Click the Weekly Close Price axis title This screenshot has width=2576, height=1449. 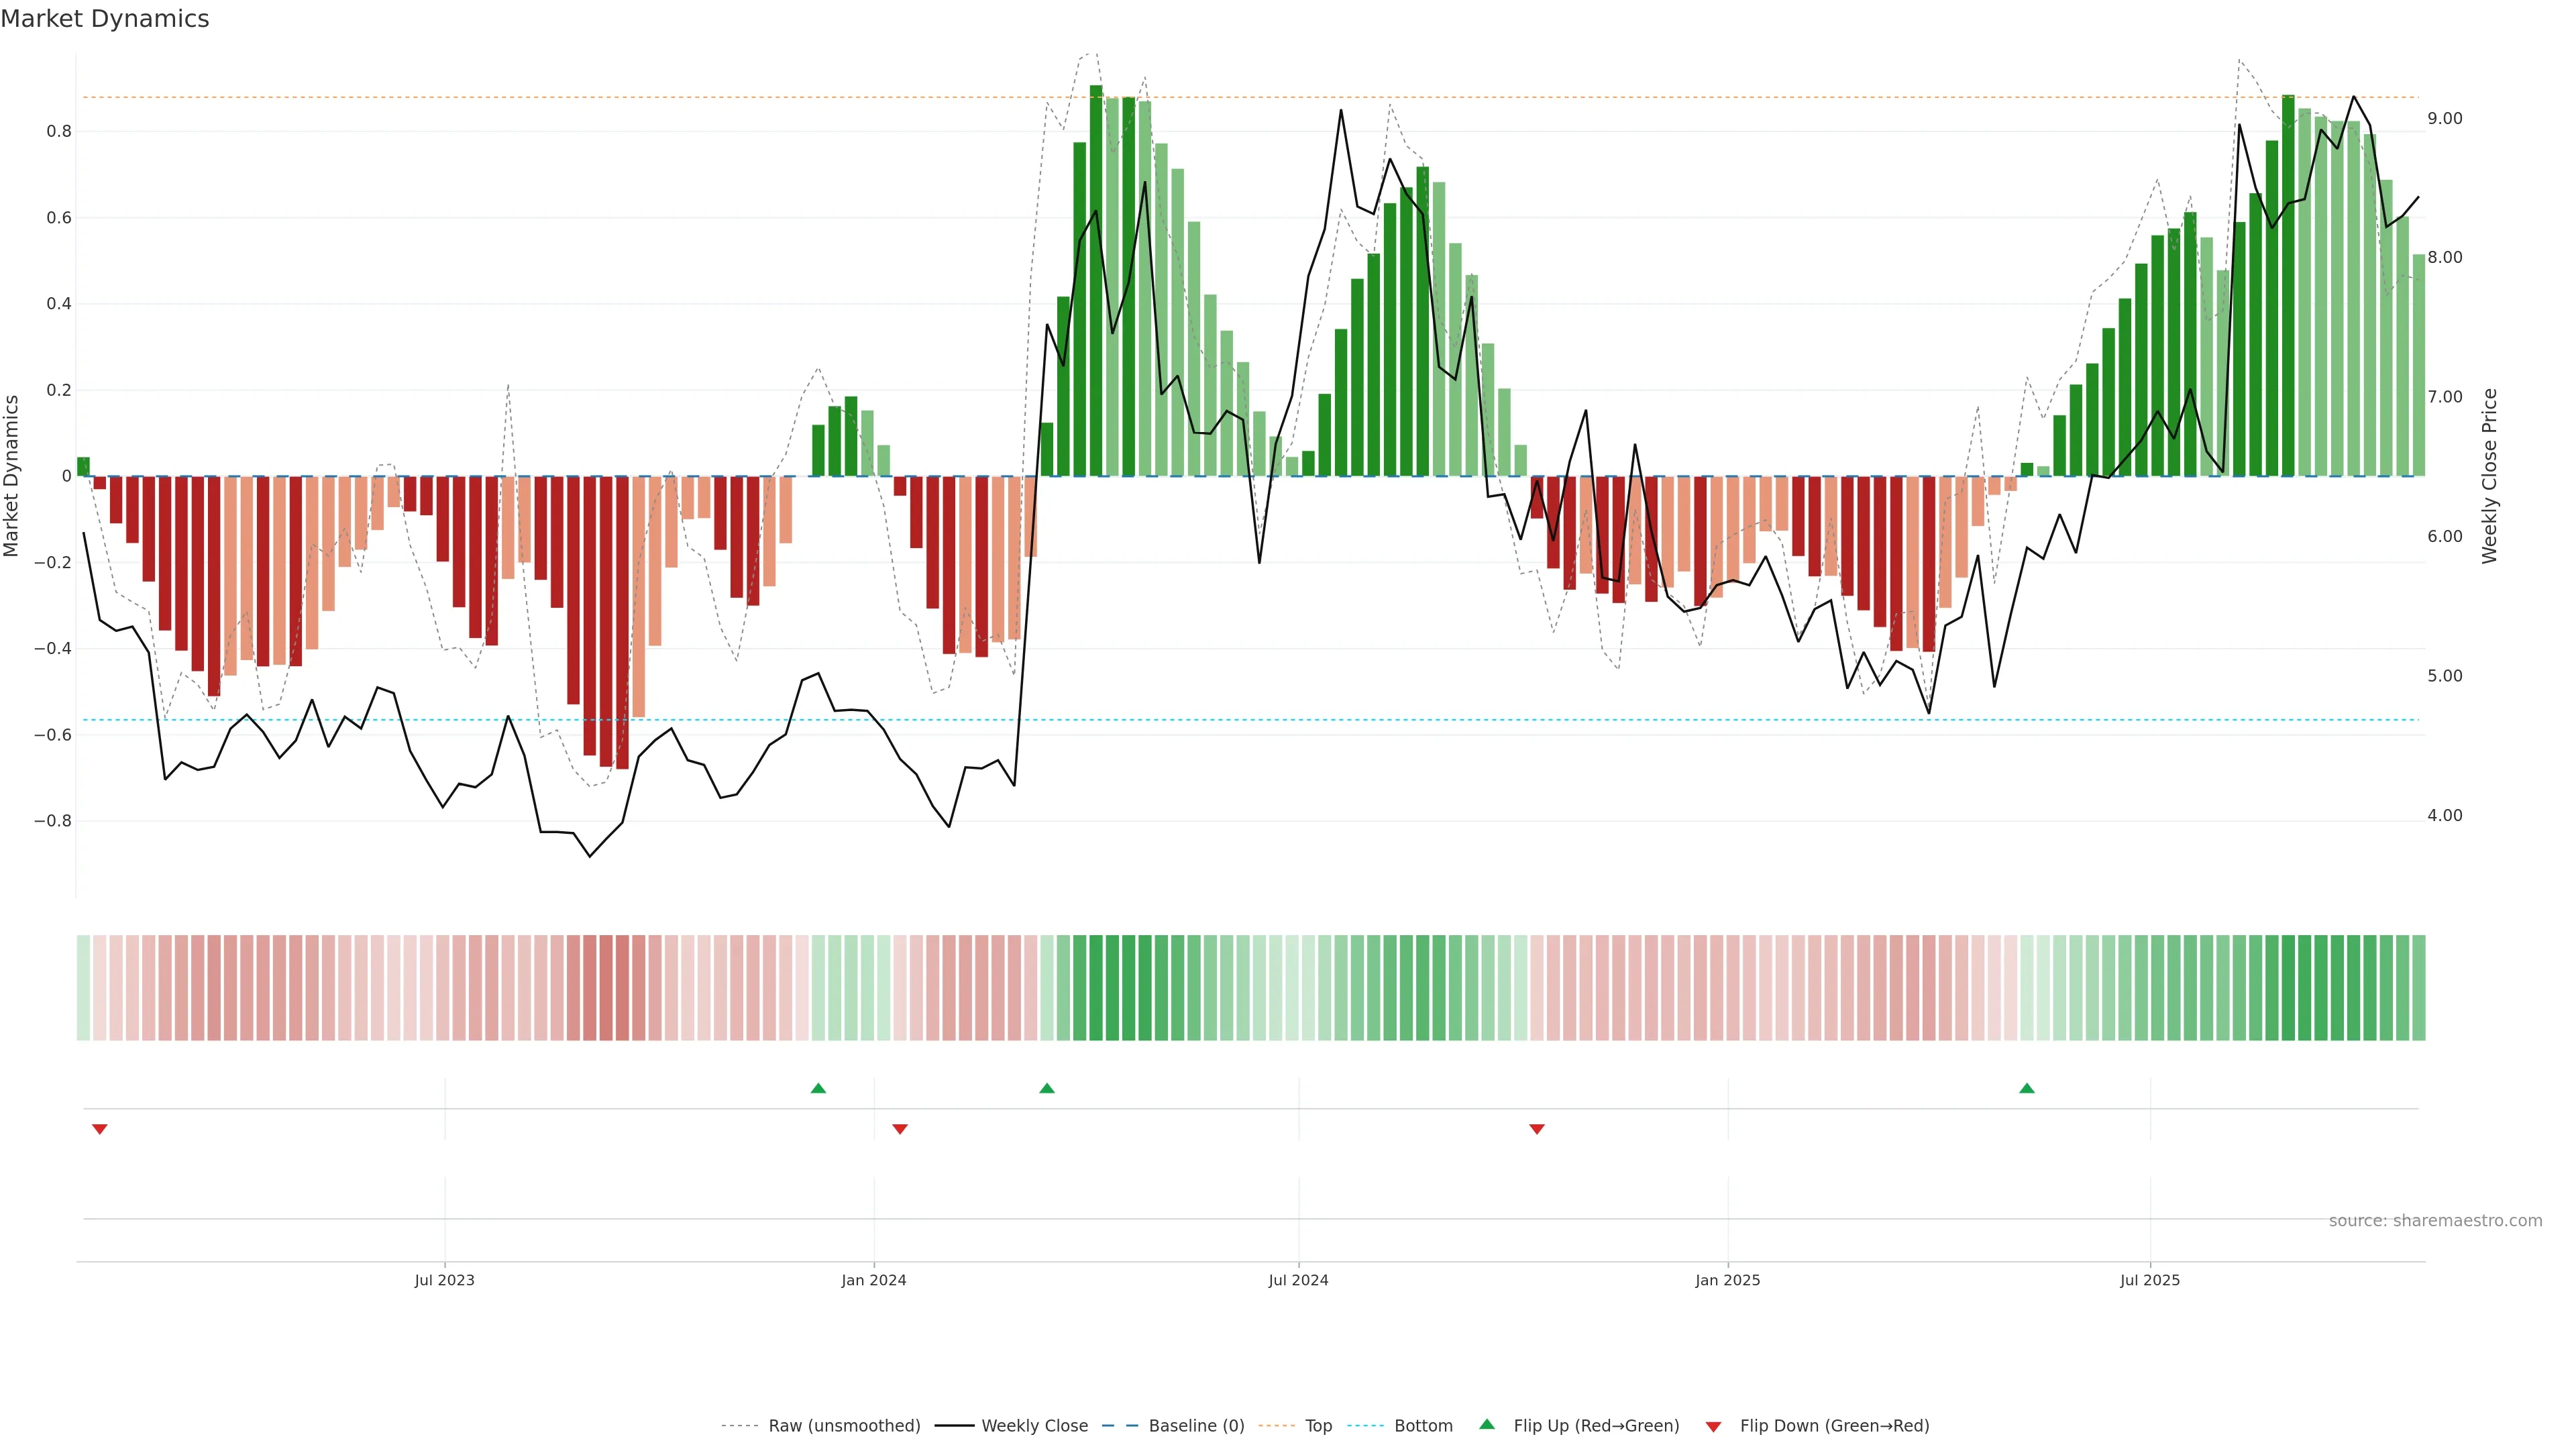[2489, 476]
